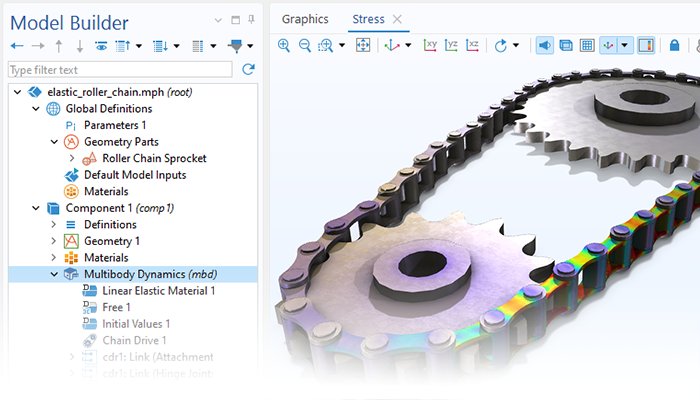Screen dimensions: 700x400
Task: Collapse the Geometry Parts node
Action: 54,142
